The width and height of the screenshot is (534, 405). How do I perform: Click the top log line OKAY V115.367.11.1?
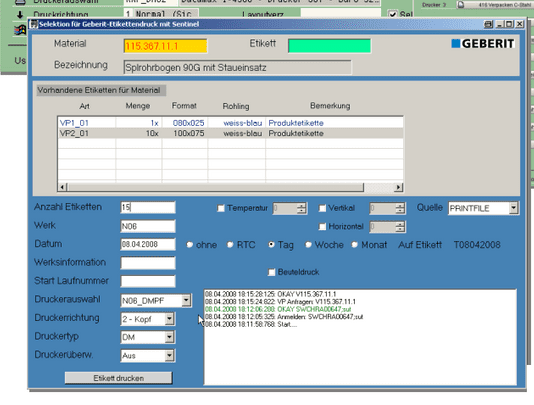[270, 294]
